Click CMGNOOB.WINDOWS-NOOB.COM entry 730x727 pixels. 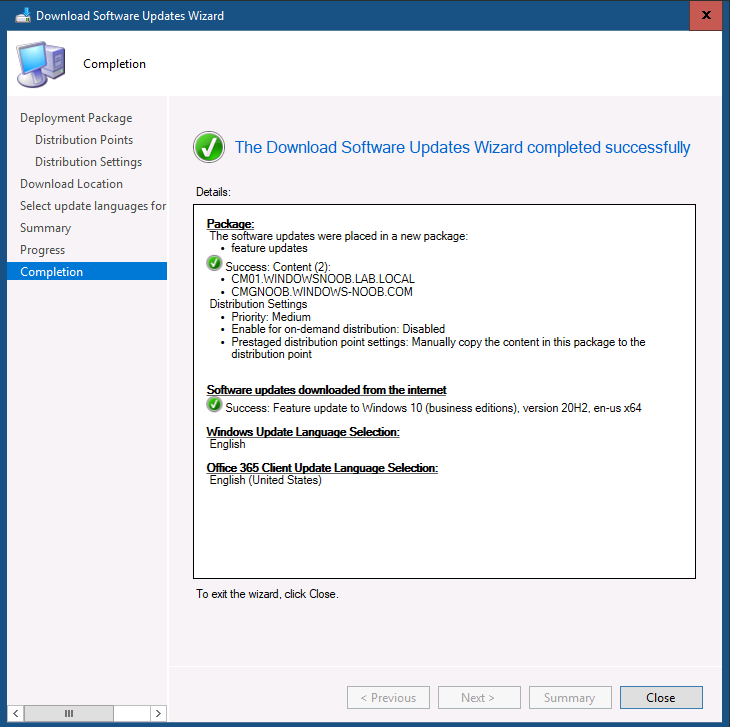322,292
